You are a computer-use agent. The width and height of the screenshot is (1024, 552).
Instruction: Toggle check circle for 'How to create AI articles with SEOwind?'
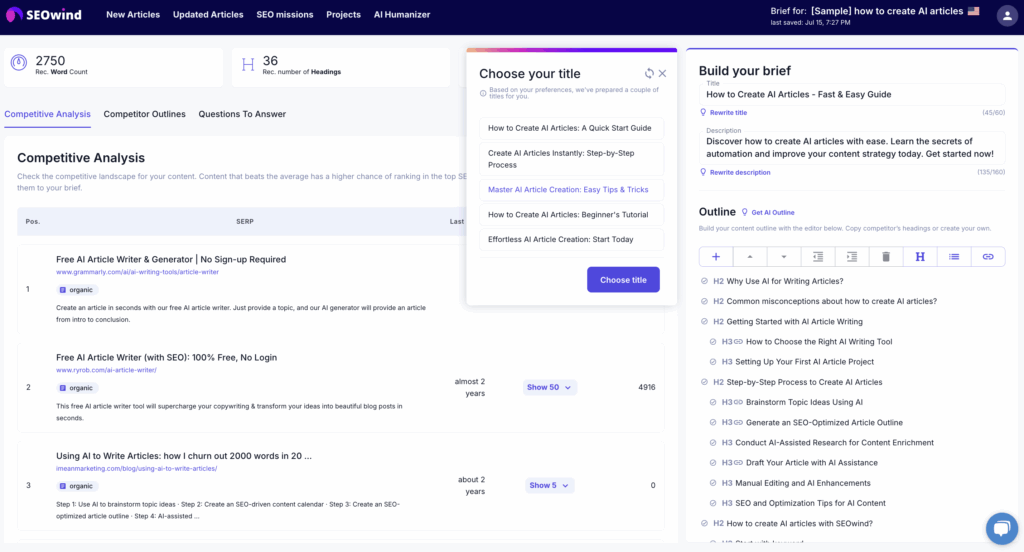point(704,523)
